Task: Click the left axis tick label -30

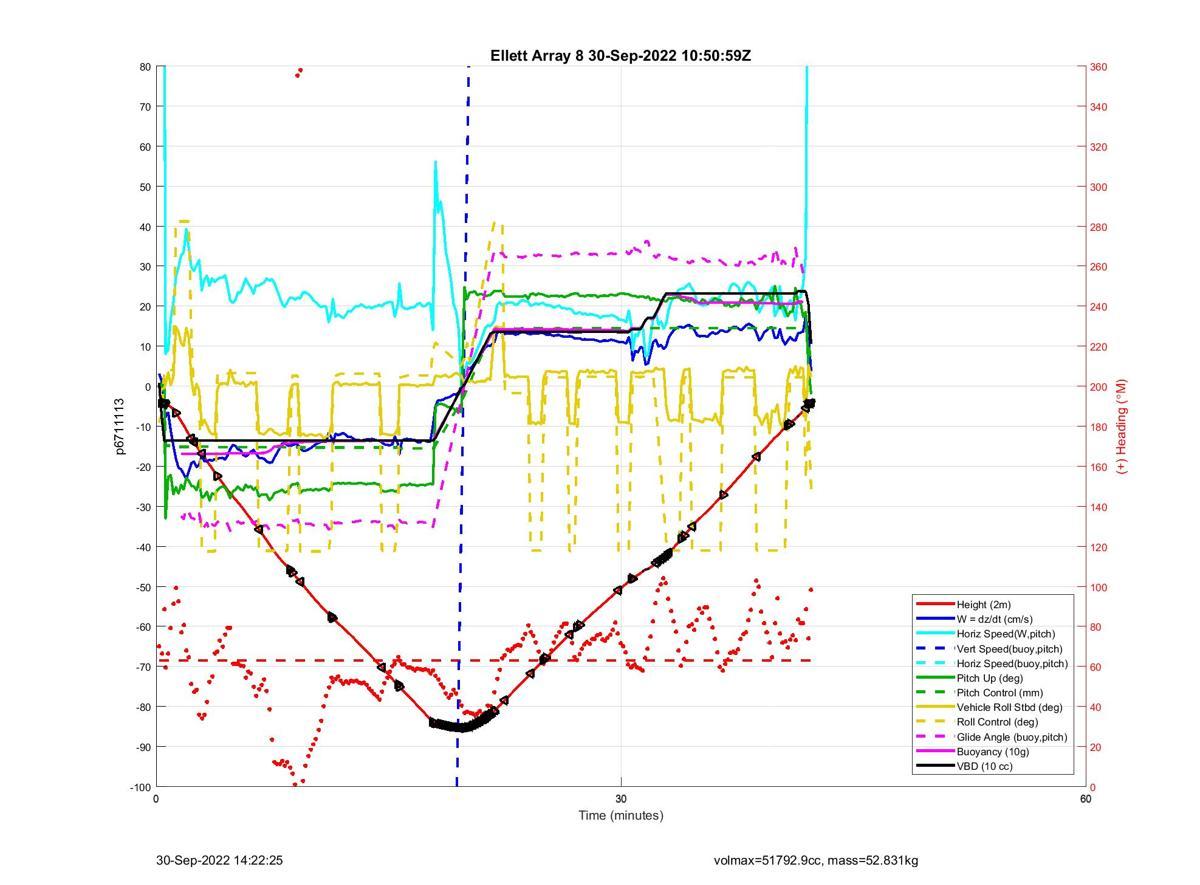Action: 142,507
